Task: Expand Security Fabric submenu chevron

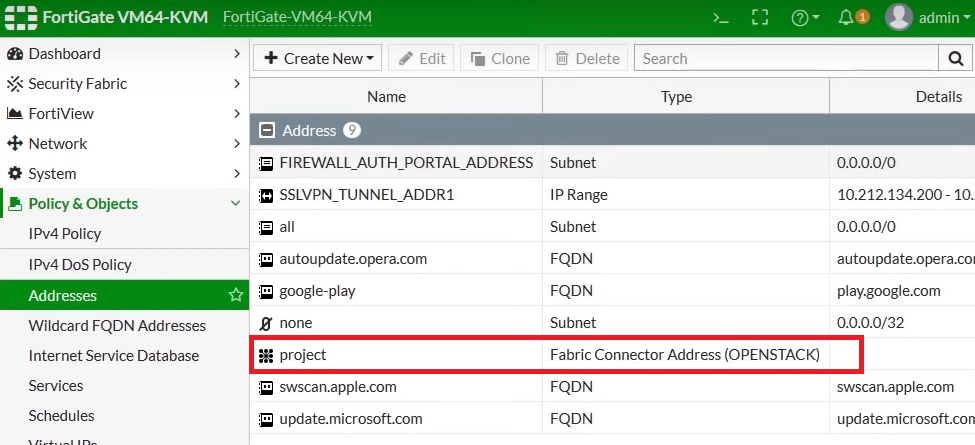Action: click(236, 84)
